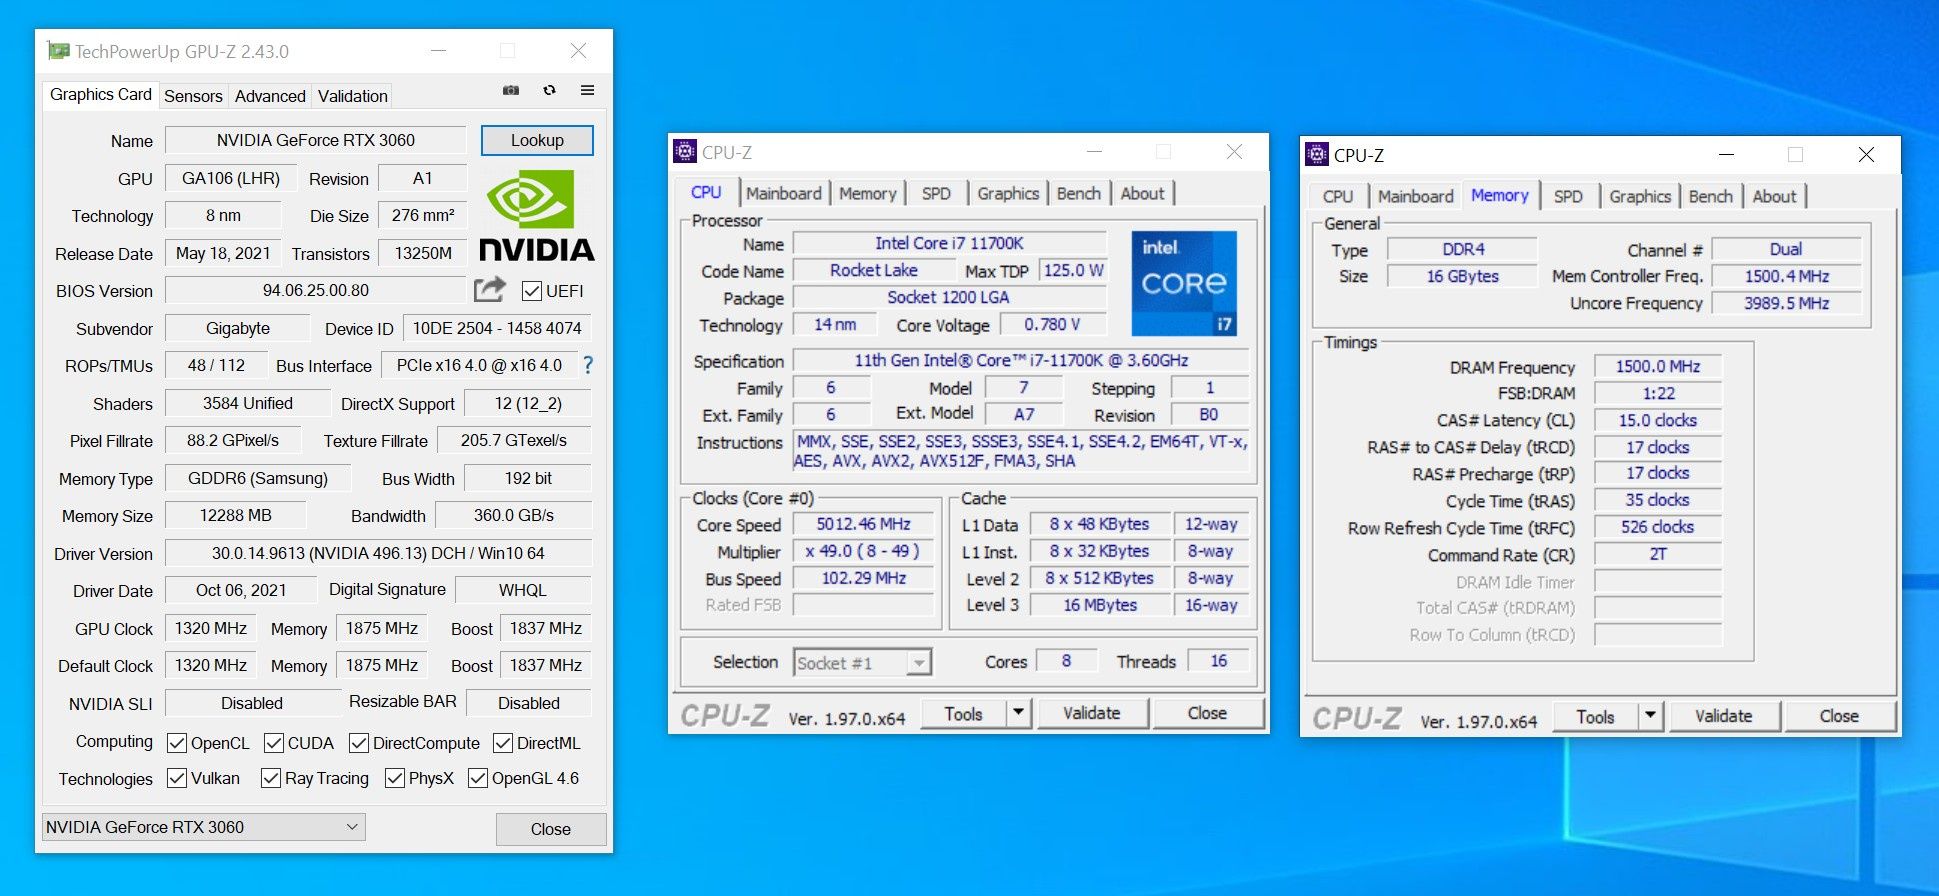Expand Tools dropdown arrow in CPU-Z processor window
1939x896 pixels.
coord(1019,713)
